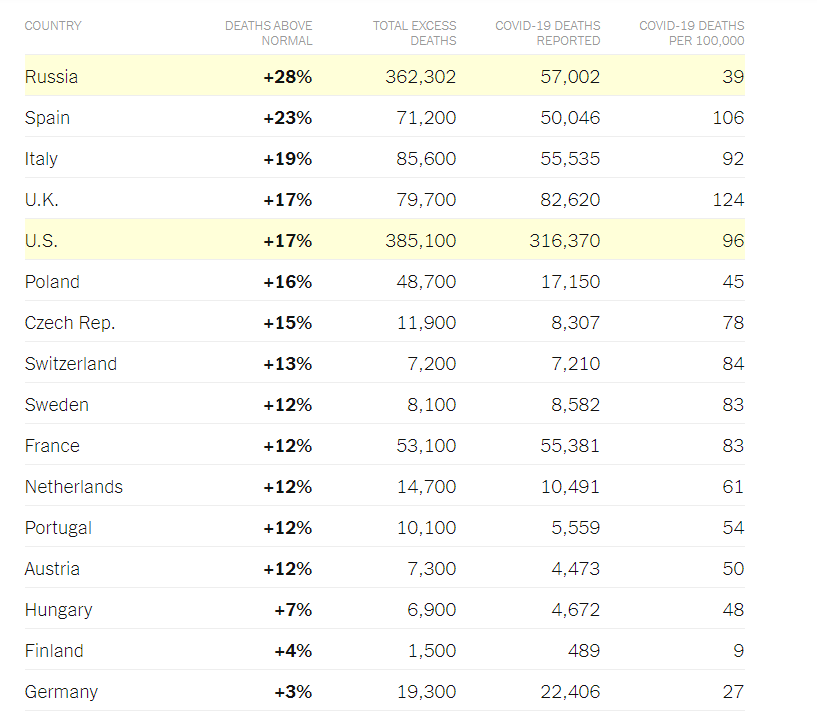817x717 pixels.
Task: Select the Czech Rep. row name
Action: coord(70,323)
